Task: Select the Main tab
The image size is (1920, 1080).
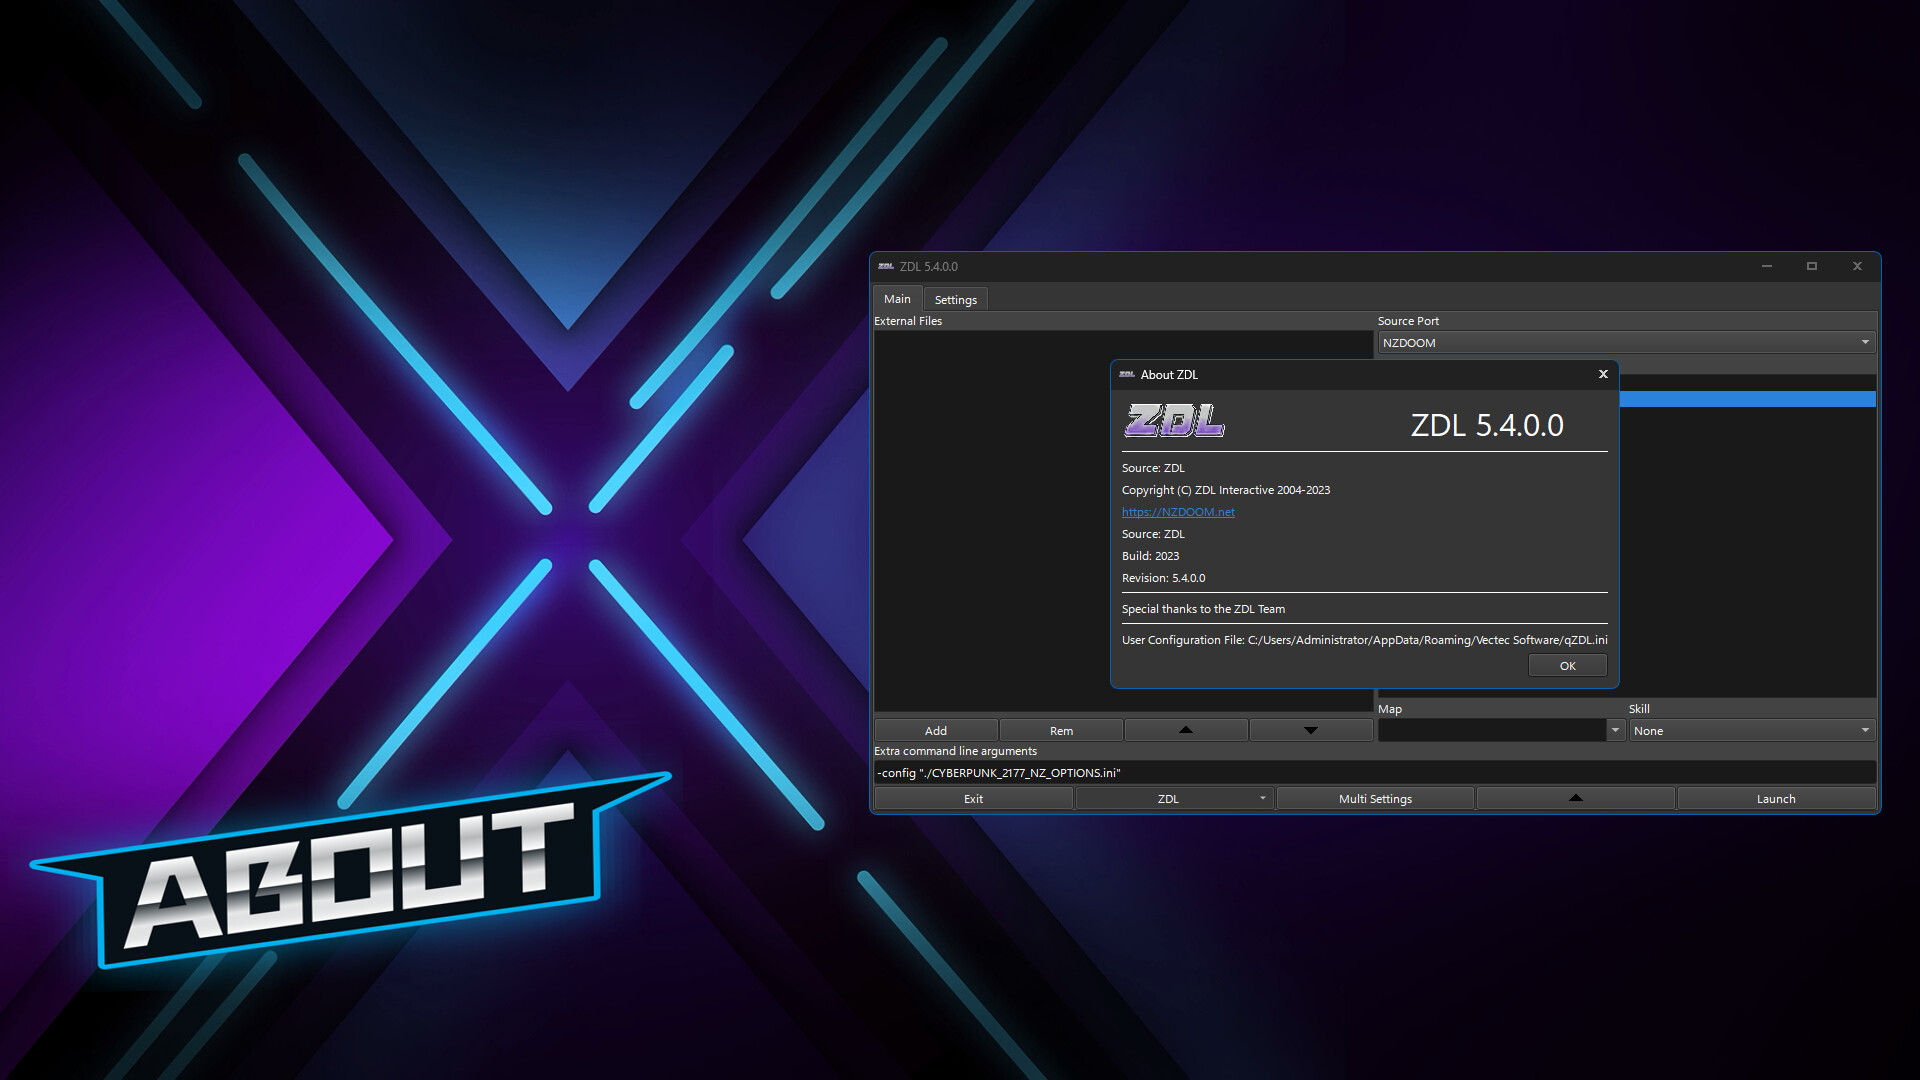Action: tap(896, 299)
